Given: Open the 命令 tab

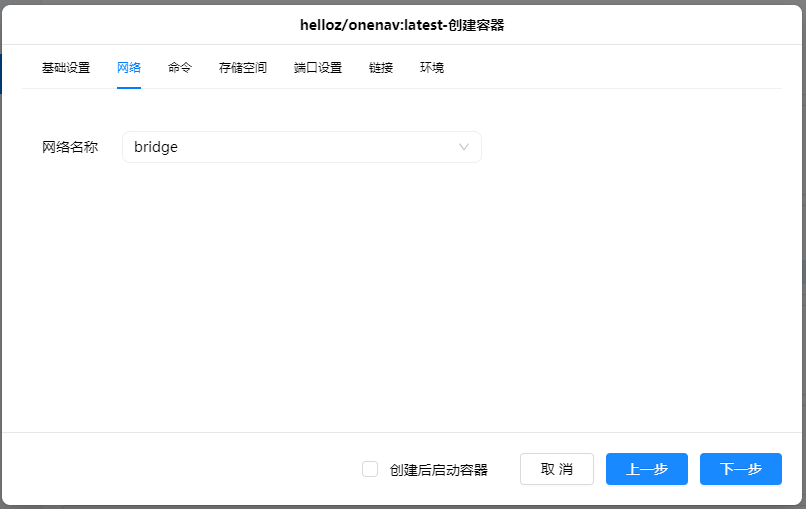Looking at the screenshot, I should [x=180, y=68].
